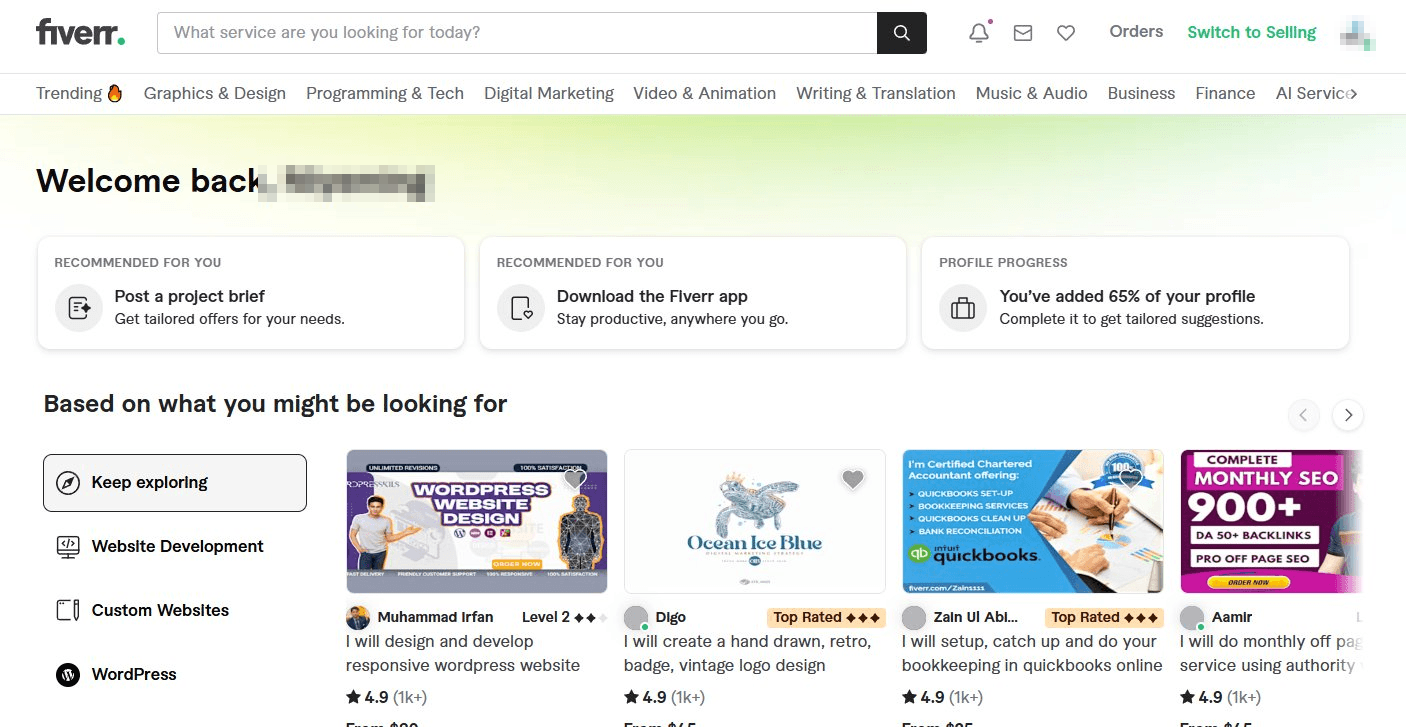Screen dimensions: 1406x727
Task: Open saved lists heart icon
Action: tap(1066, 33)
